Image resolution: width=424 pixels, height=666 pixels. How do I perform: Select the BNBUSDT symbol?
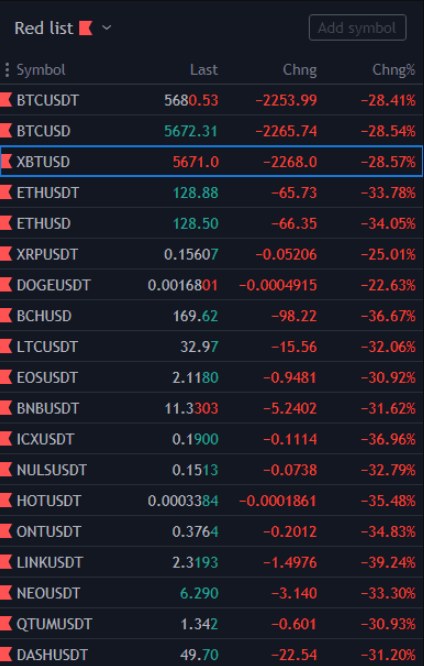click(48, 408)
